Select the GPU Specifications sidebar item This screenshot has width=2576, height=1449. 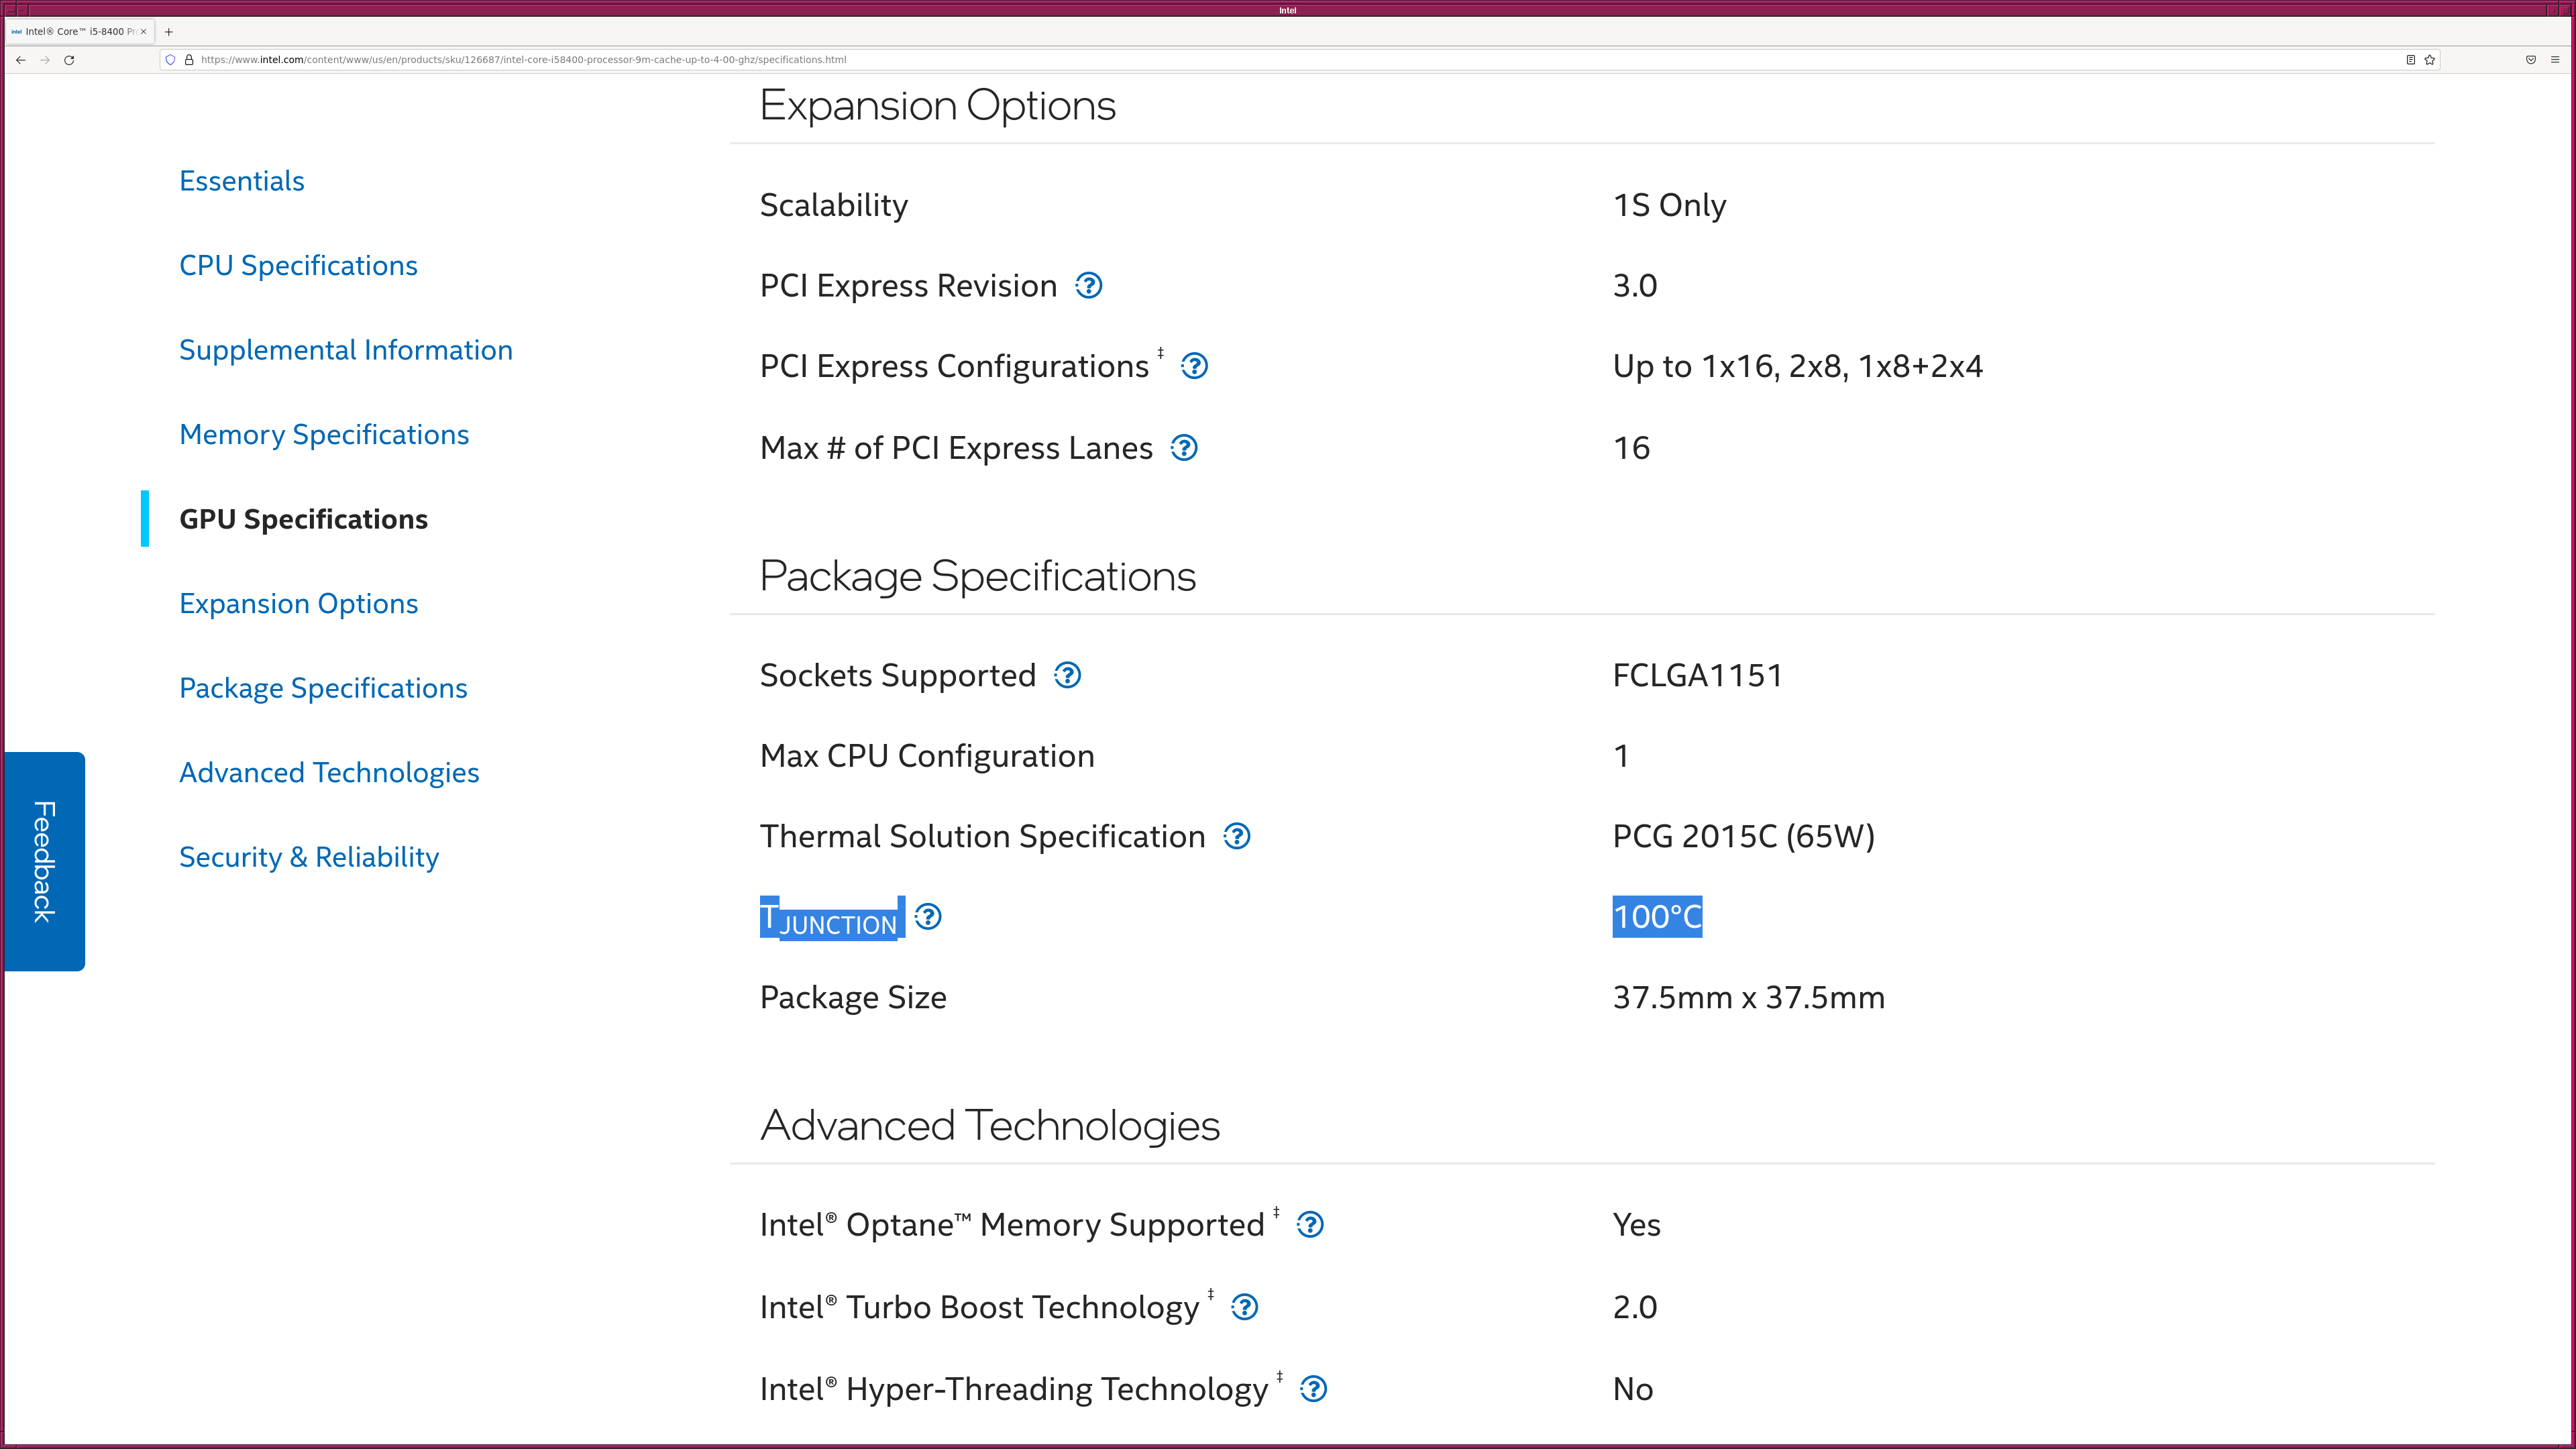point(303,517)
